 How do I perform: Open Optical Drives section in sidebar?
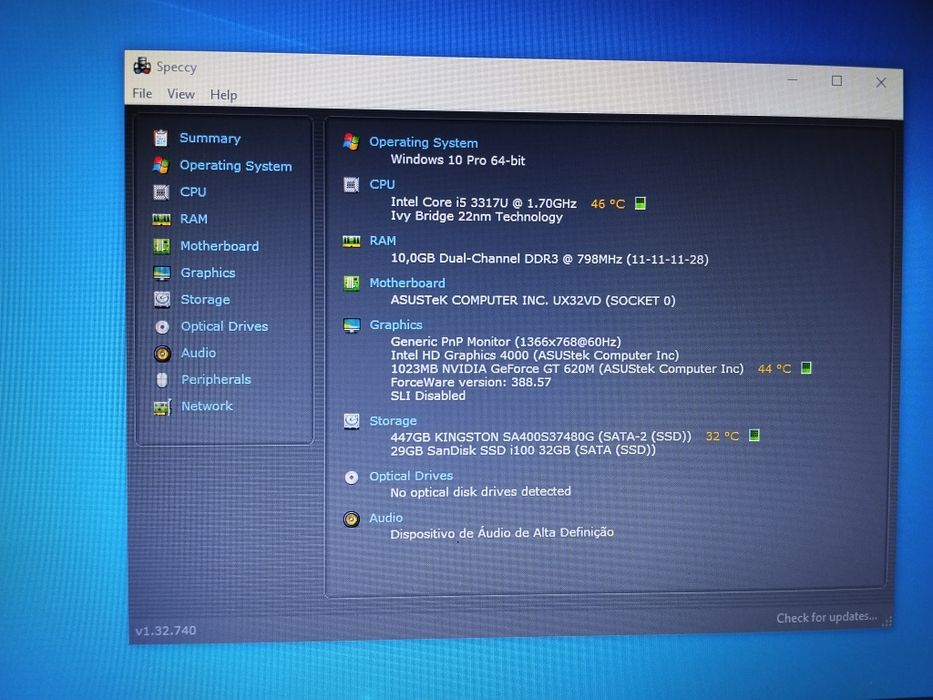click(x=224, y=326)
